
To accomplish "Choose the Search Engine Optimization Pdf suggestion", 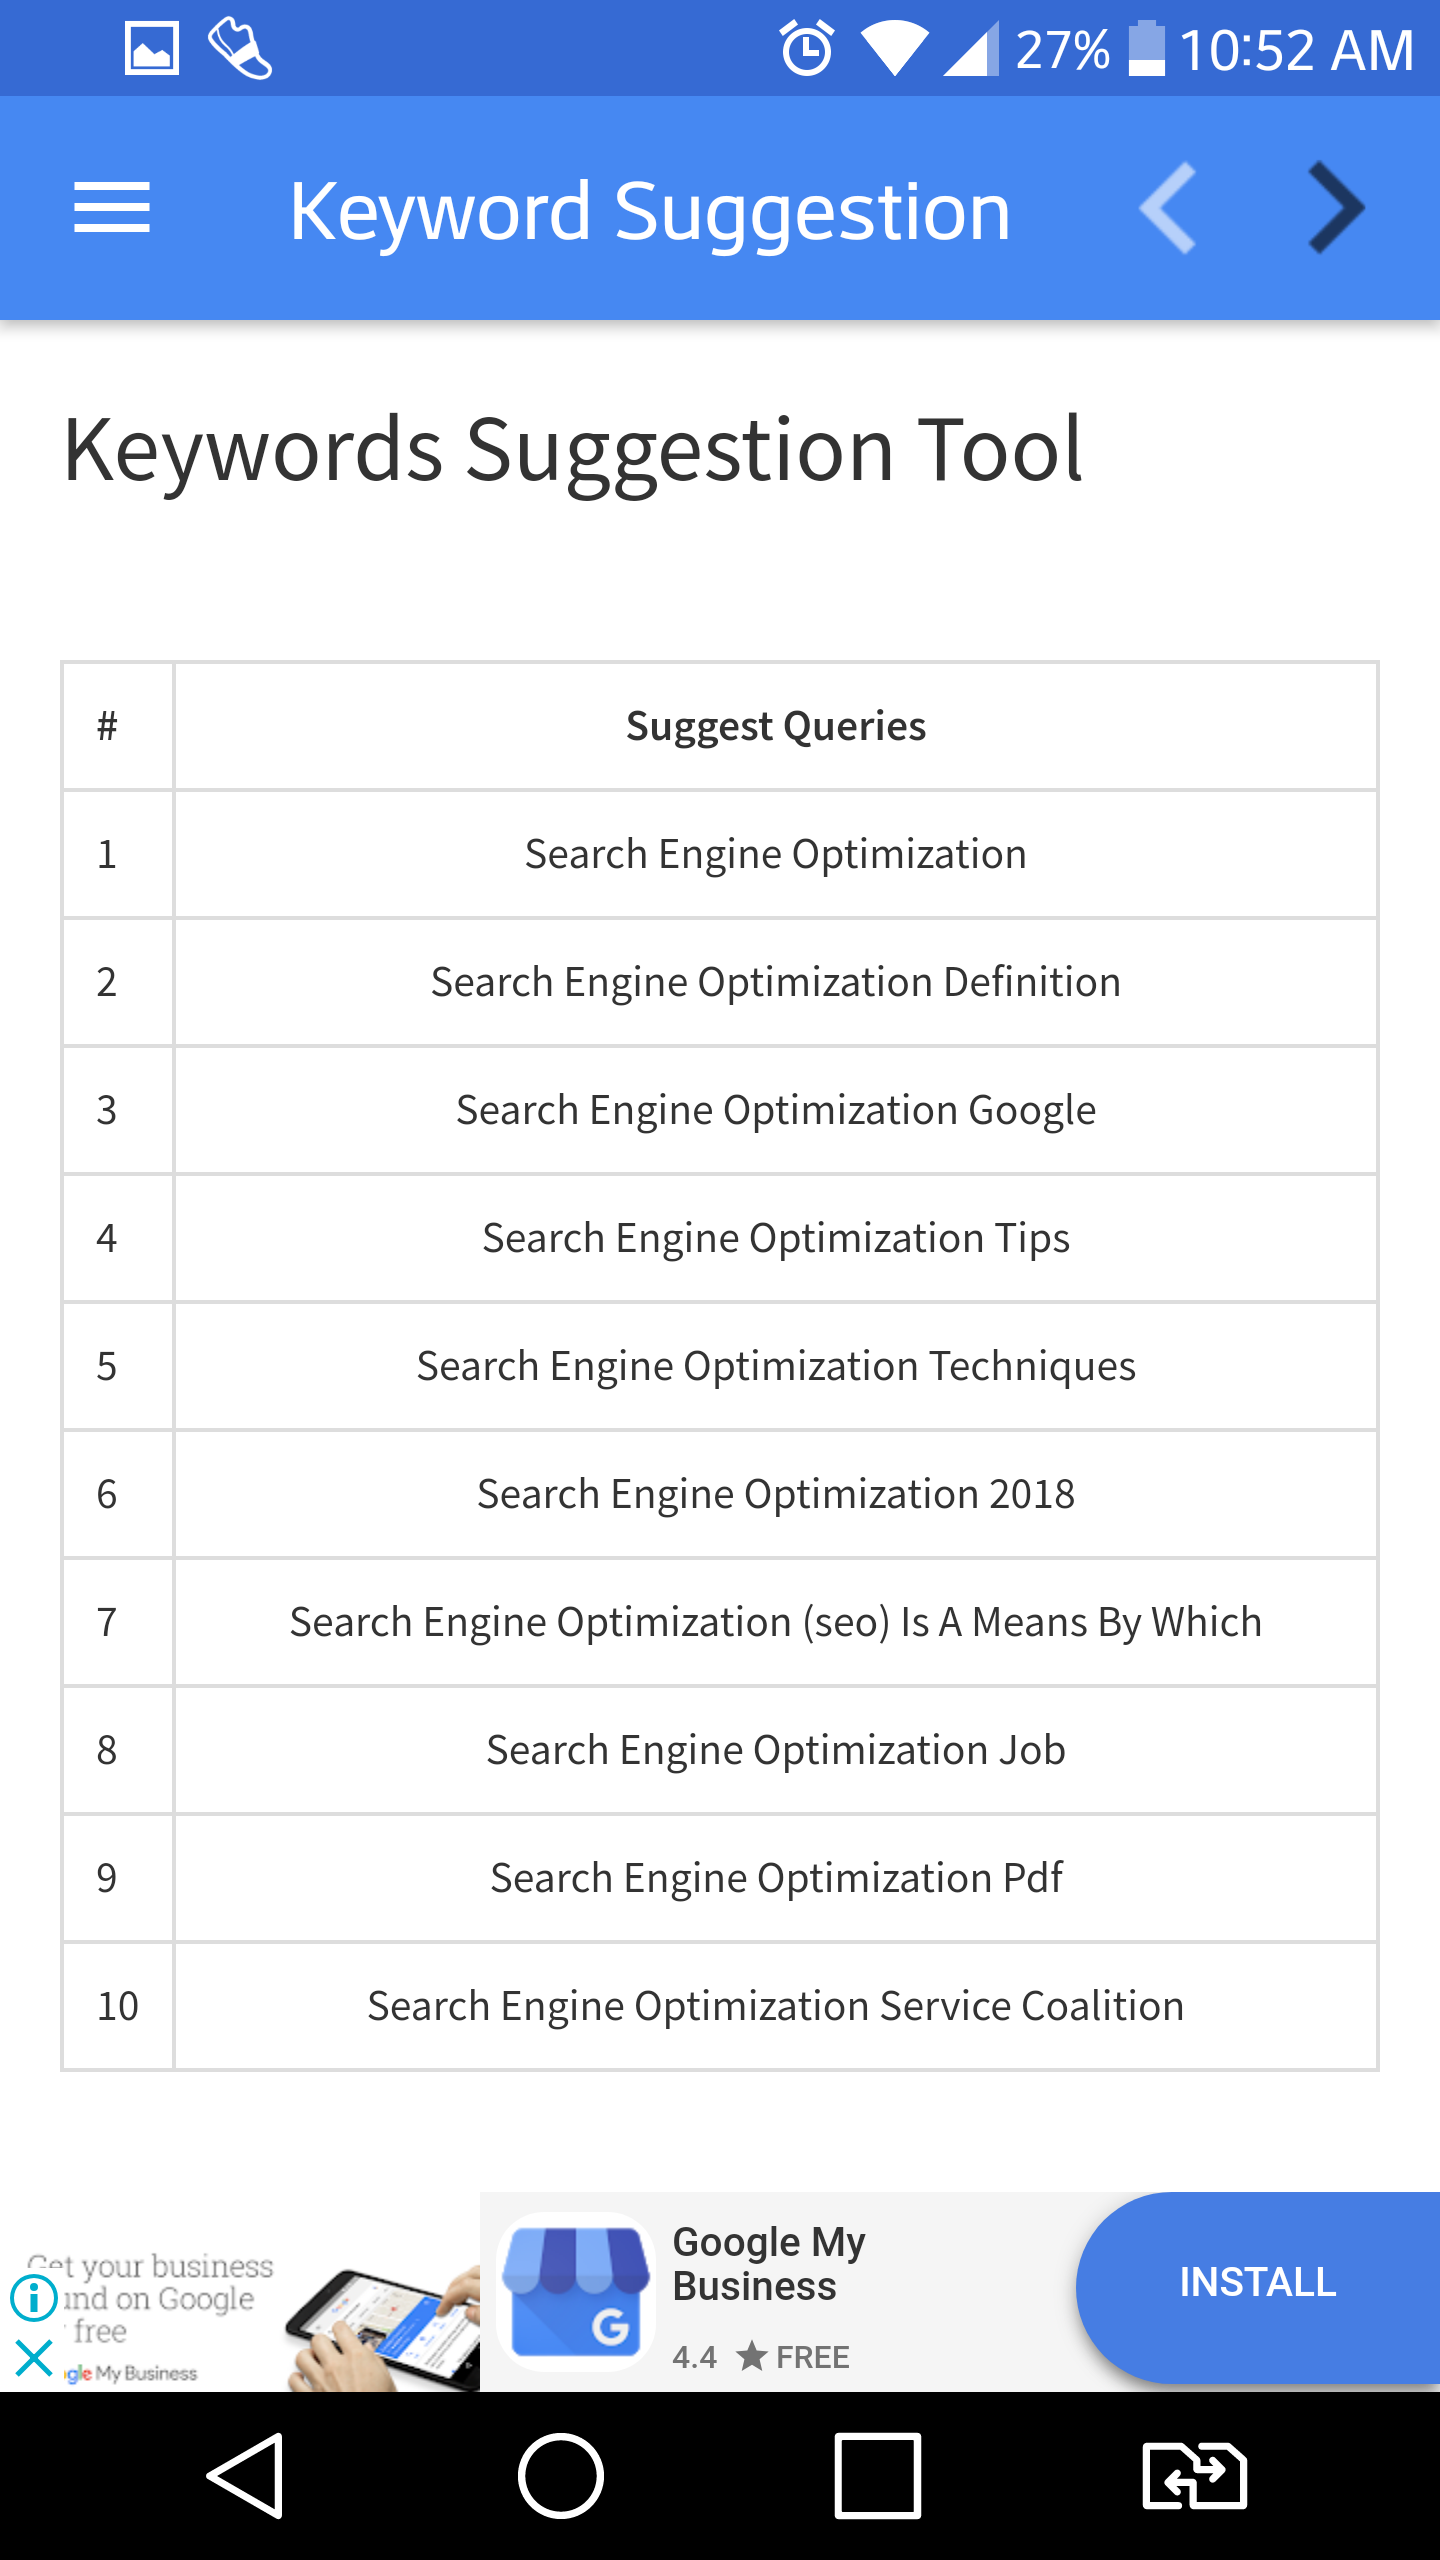I will click(775, 1878).
